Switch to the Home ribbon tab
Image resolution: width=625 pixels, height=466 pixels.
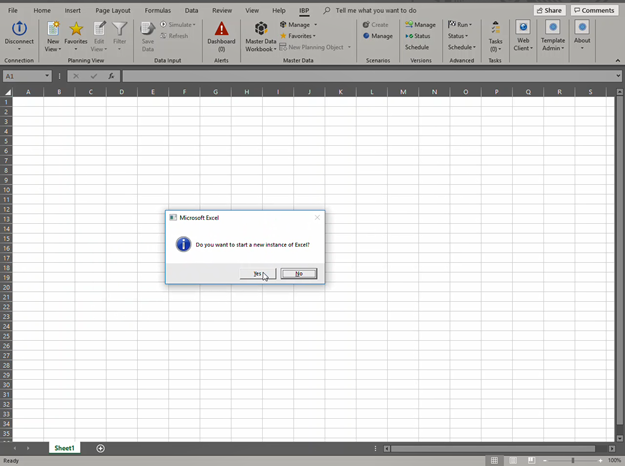tap(42, 10)
